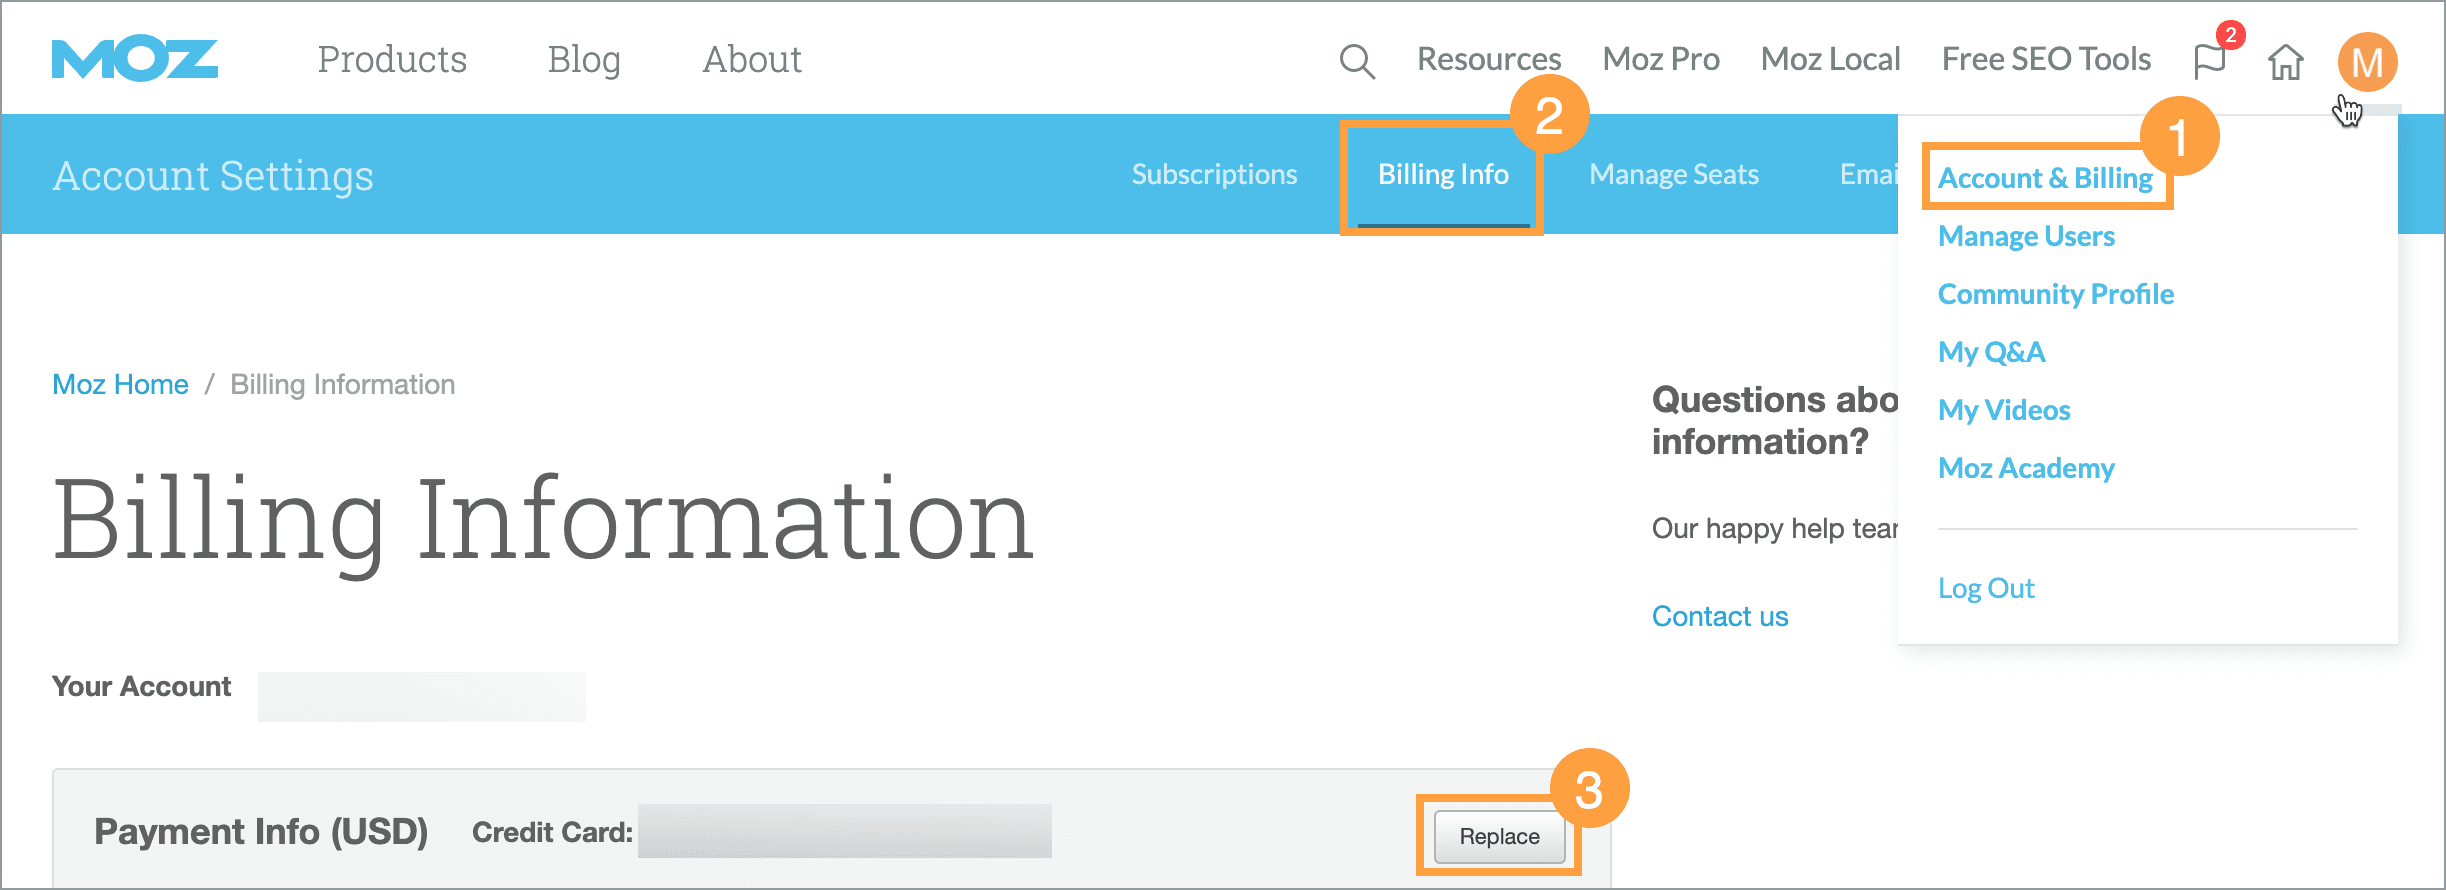Open Moz Pro from top navigation
The height and width of the screenshot is (890, 2446).
(1661, 60)
